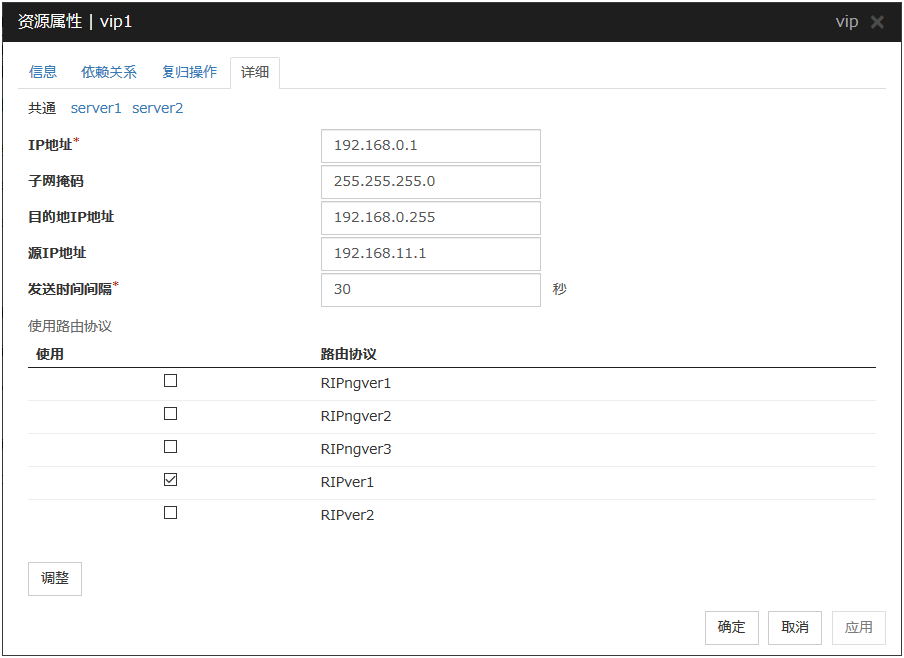This screenshot has height=658, width=904.
Task: Focus the 目的地IP地址 text box
Action: coord(430,218)
